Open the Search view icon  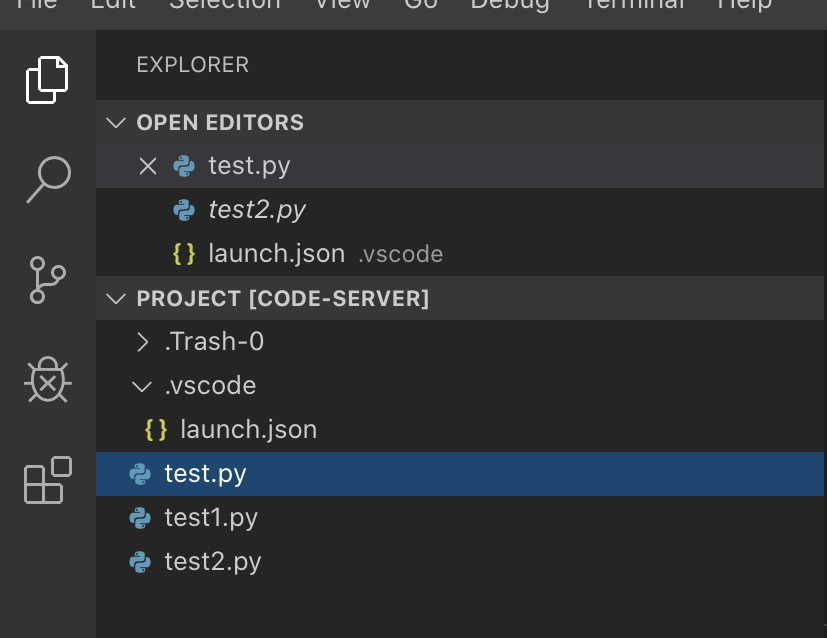(47, 180)
